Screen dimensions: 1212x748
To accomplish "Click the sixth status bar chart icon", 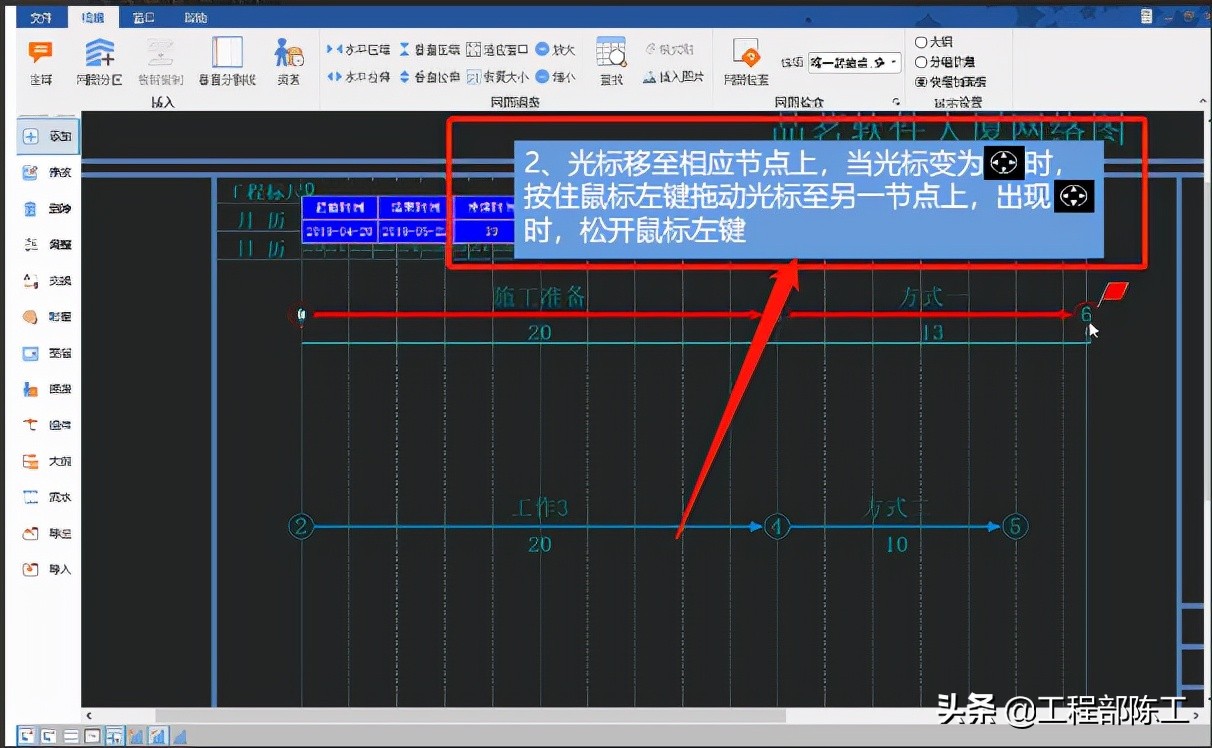I will click(x=136, y=736).
